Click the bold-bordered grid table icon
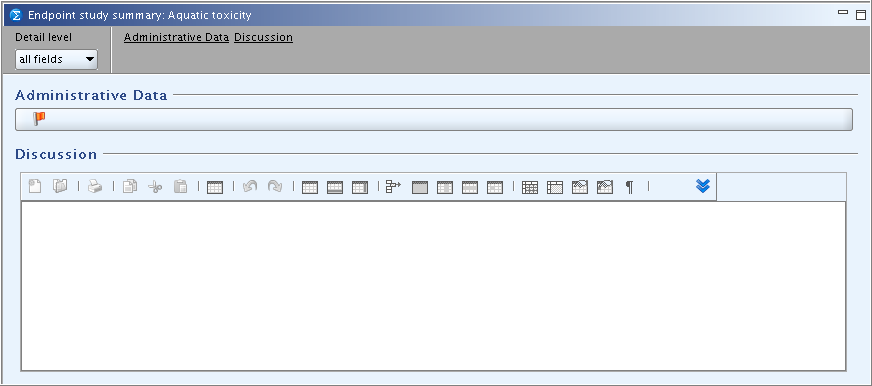872x386 pixels. [x=530, y=187]
